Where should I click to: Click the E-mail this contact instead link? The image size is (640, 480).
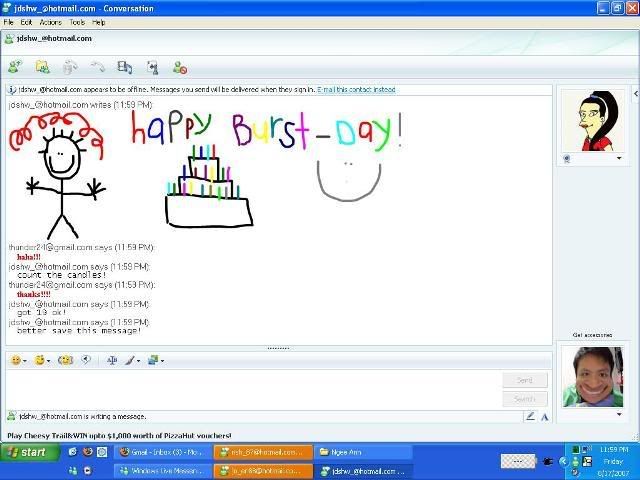[356, 89]
